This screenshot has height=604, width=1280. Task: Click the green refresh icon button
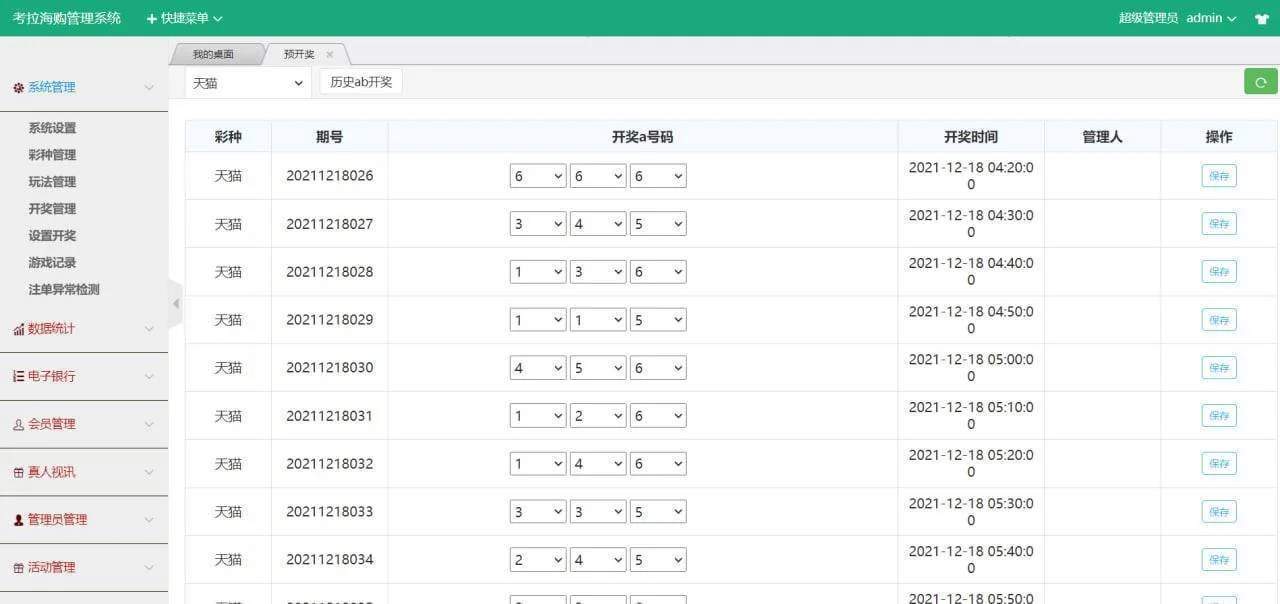coord(1260,82)
